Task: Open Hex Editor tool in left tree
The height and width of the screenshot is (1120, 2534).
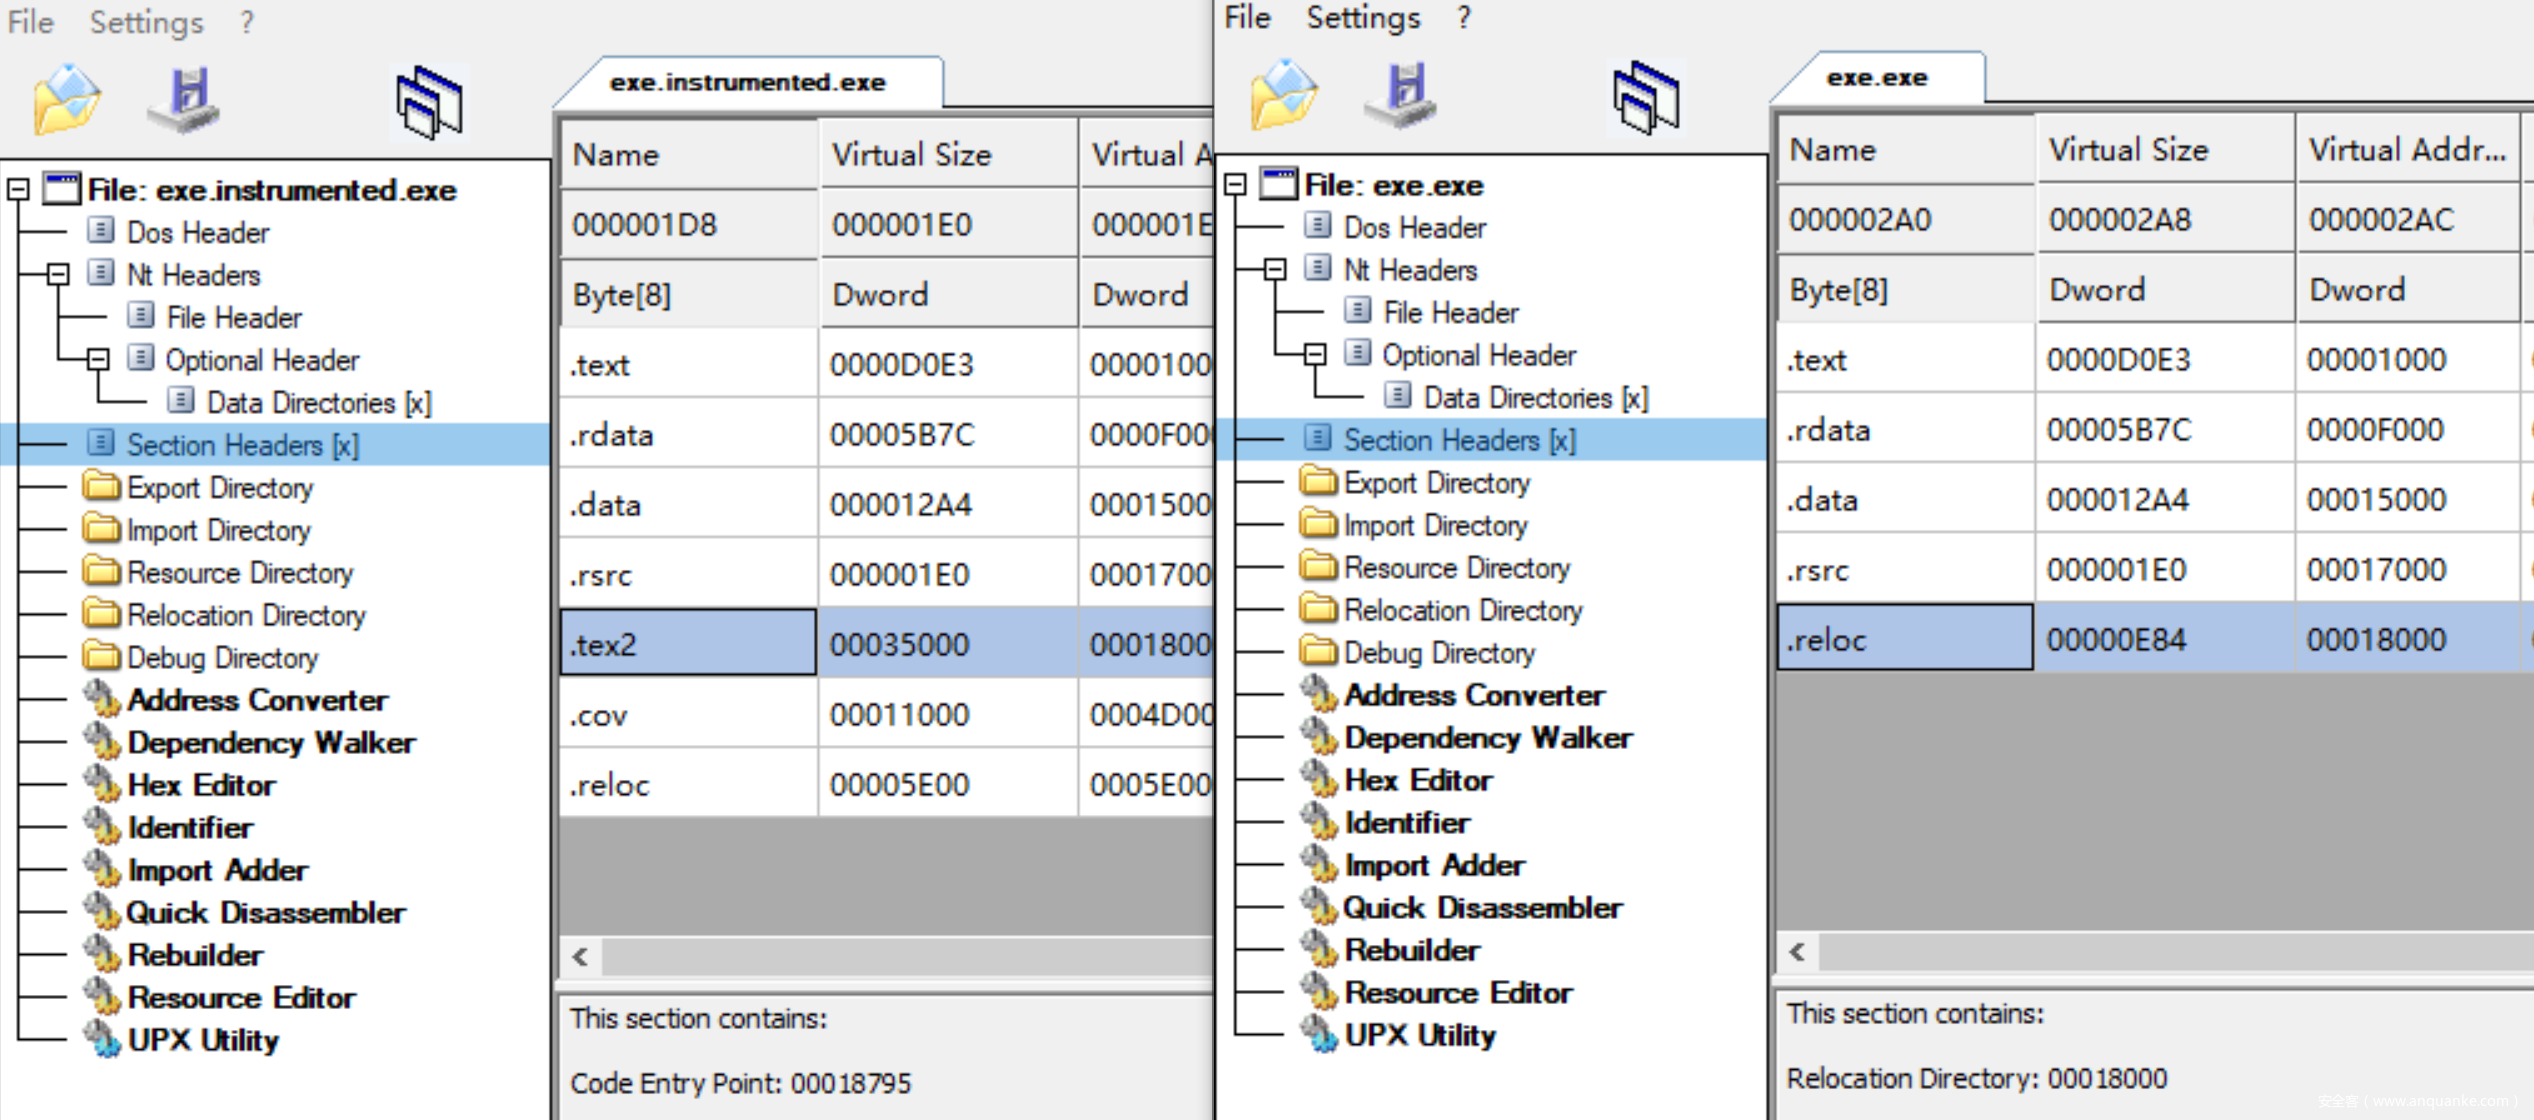Action: (200, 786)
